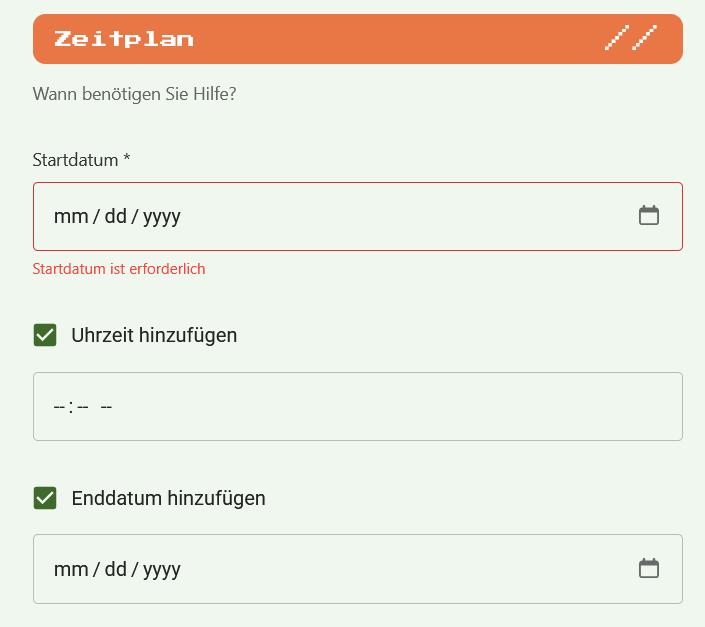
Task: Open the Enddatum calendar picker icon
Action: click(x=649, y=568)
